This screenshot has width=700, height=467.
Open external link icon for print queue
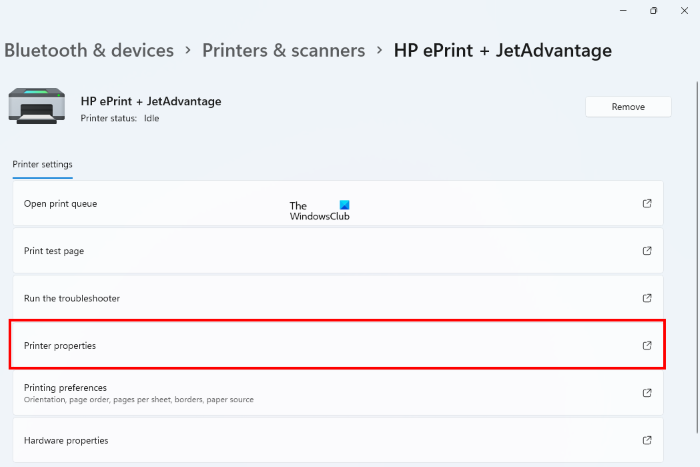(x=647, y=204)
